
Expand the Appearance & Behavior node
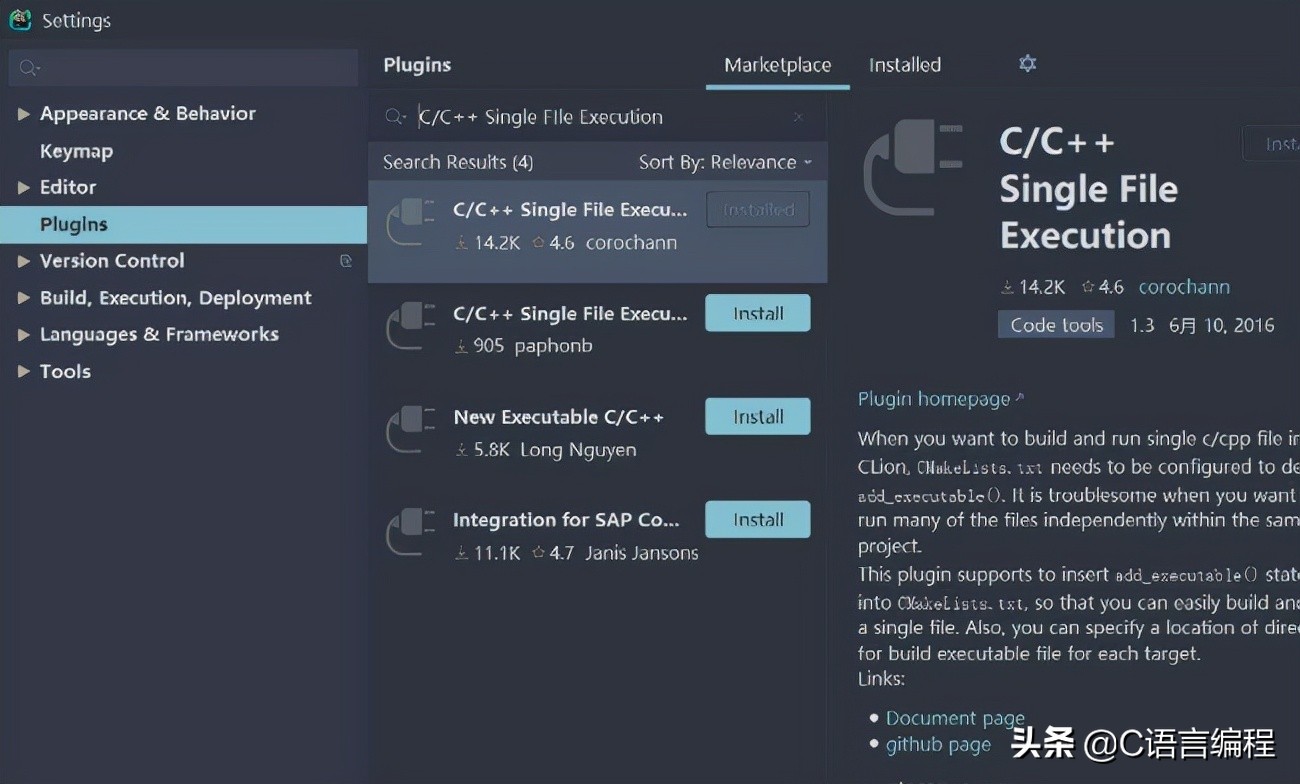pos(23,114)
